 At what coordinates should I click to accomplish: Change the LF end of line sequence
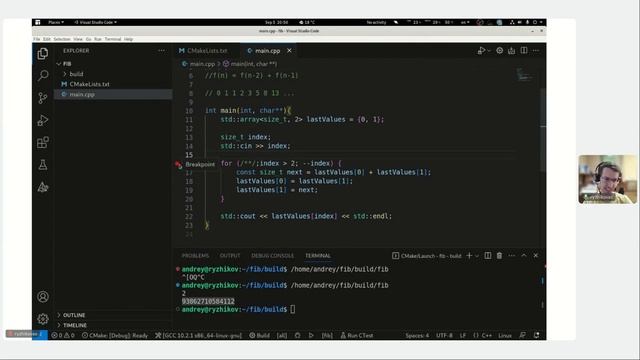pos(463,336)
